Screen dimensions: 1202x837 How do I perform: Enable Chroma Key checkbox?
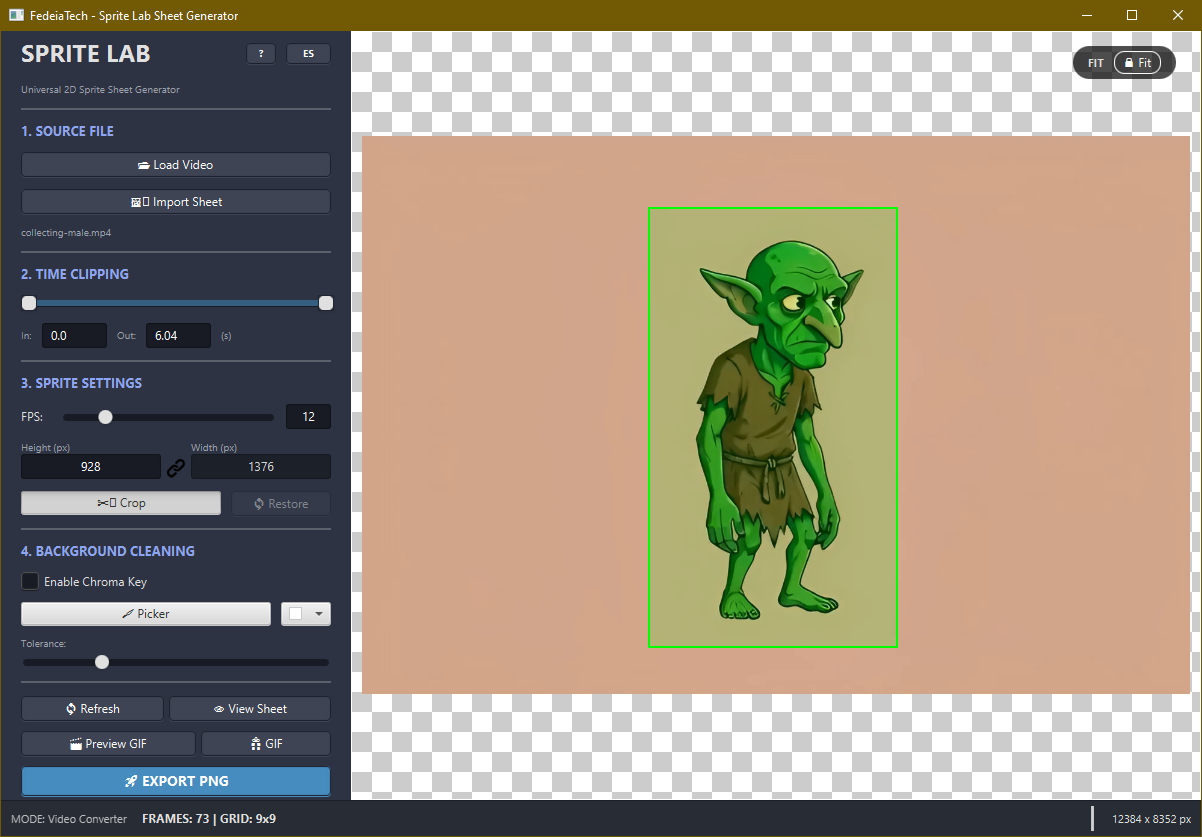click(x=31, y=582)
